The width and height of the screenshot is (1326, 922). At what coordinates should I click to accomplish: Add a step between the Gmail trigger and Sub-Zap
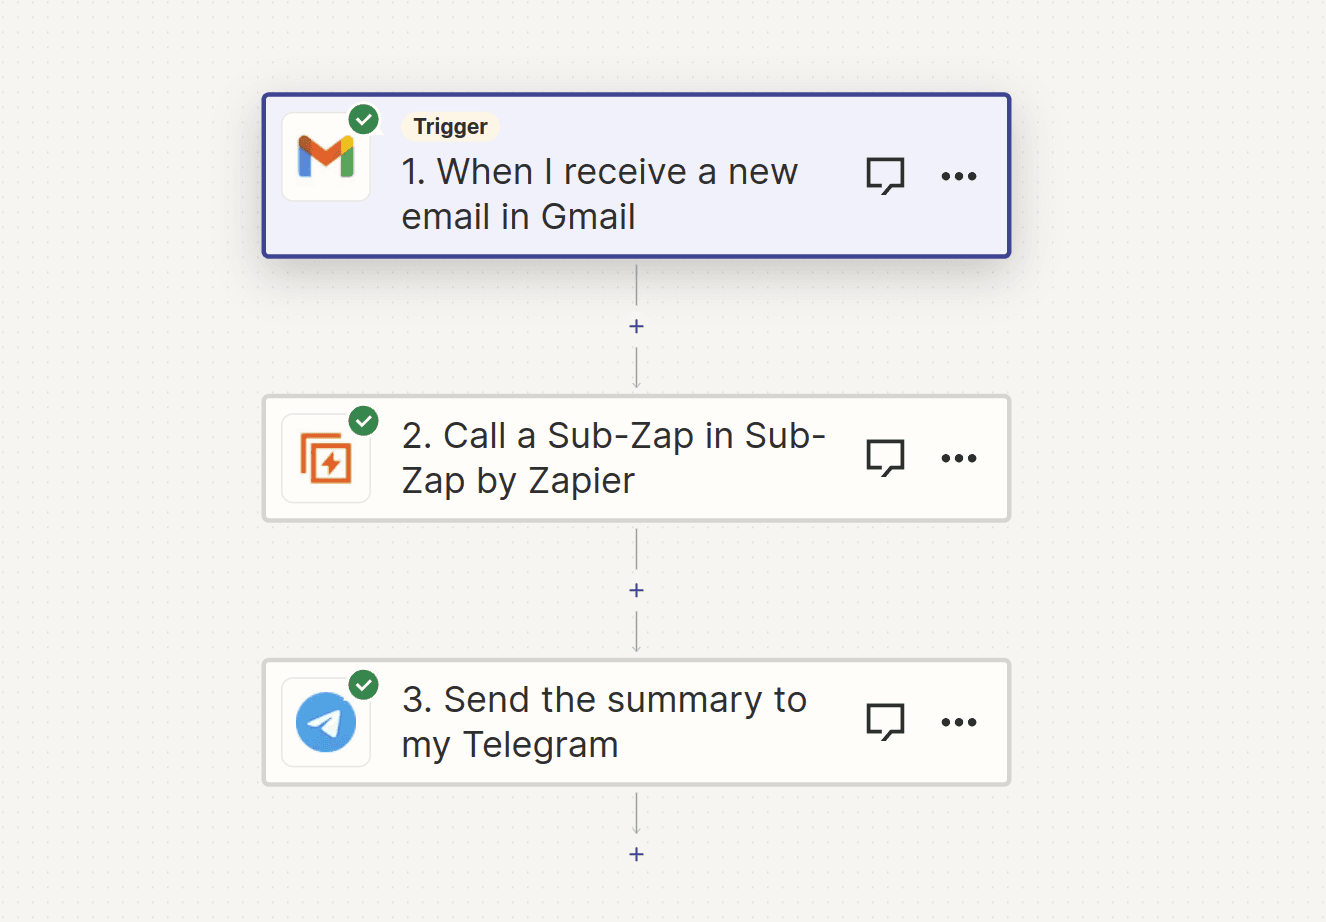(x=636, y=326)
